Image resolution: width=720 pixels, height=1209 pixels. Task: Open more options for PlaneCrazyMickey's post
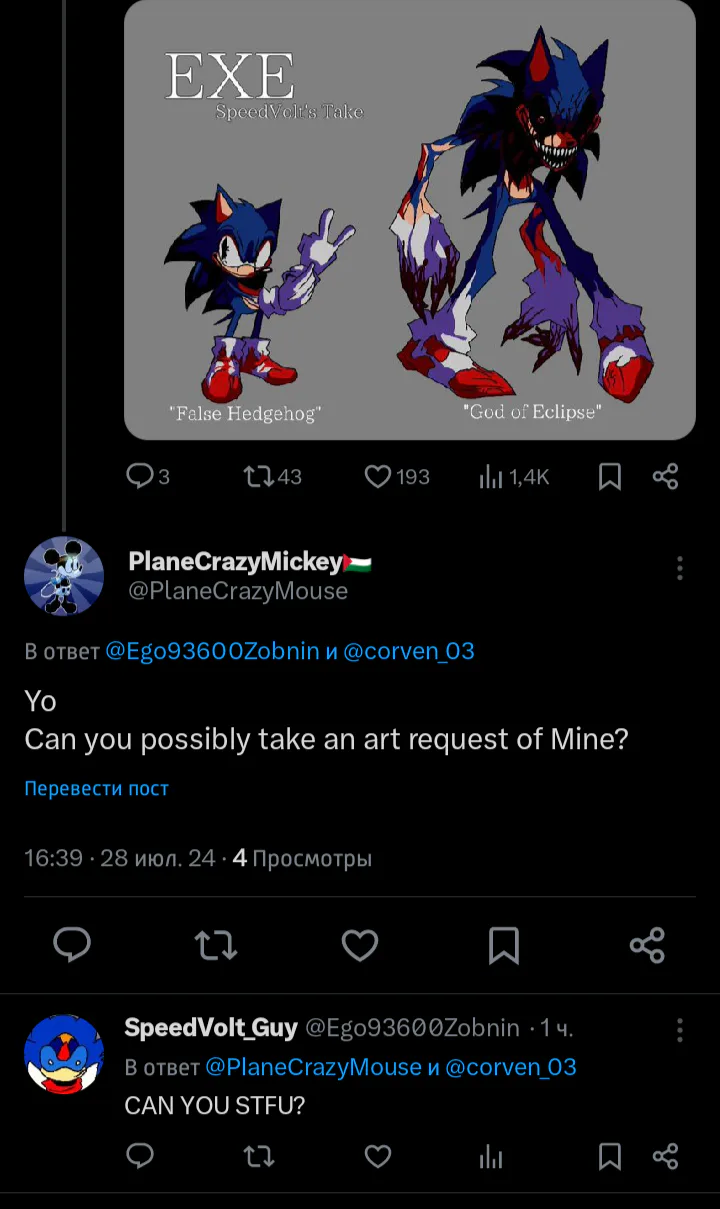pyautogui.click(x=680, y=568)
